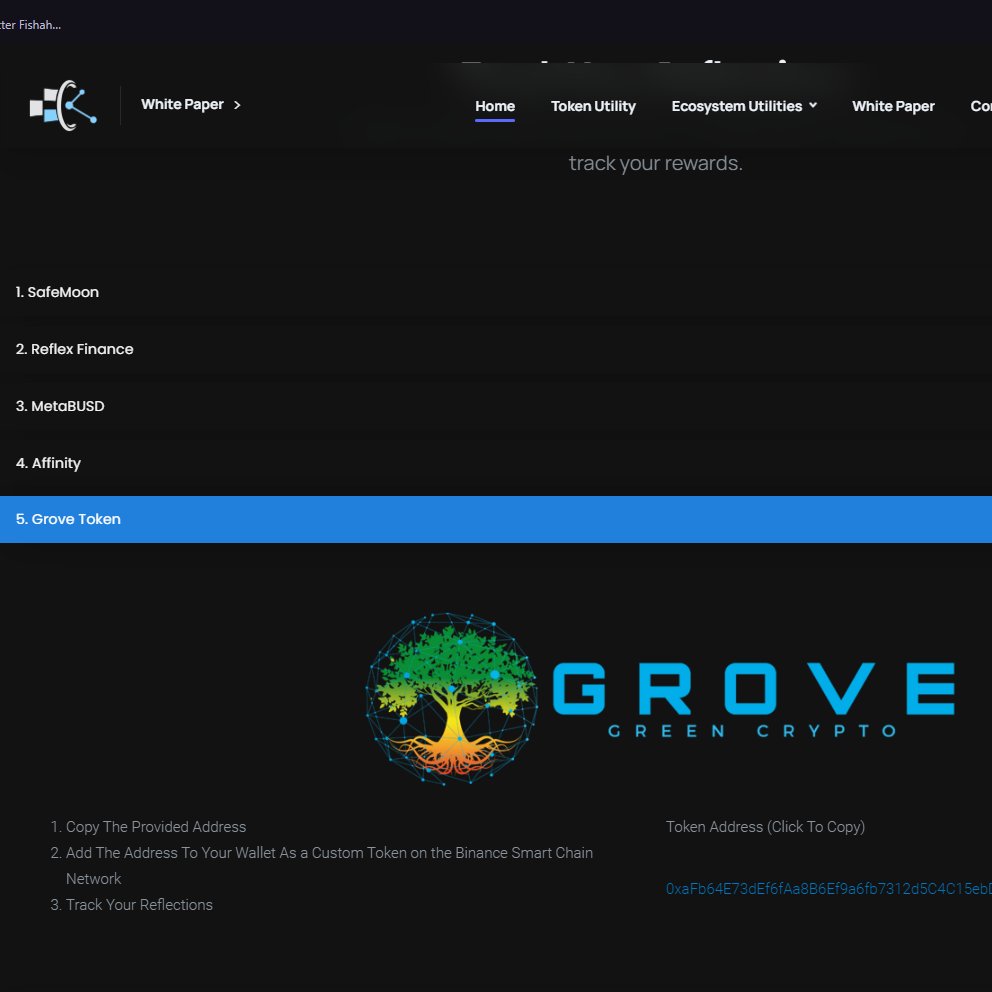Collapse the highlighted Grove Token section

pyautogui.click(x=68, y=519)
